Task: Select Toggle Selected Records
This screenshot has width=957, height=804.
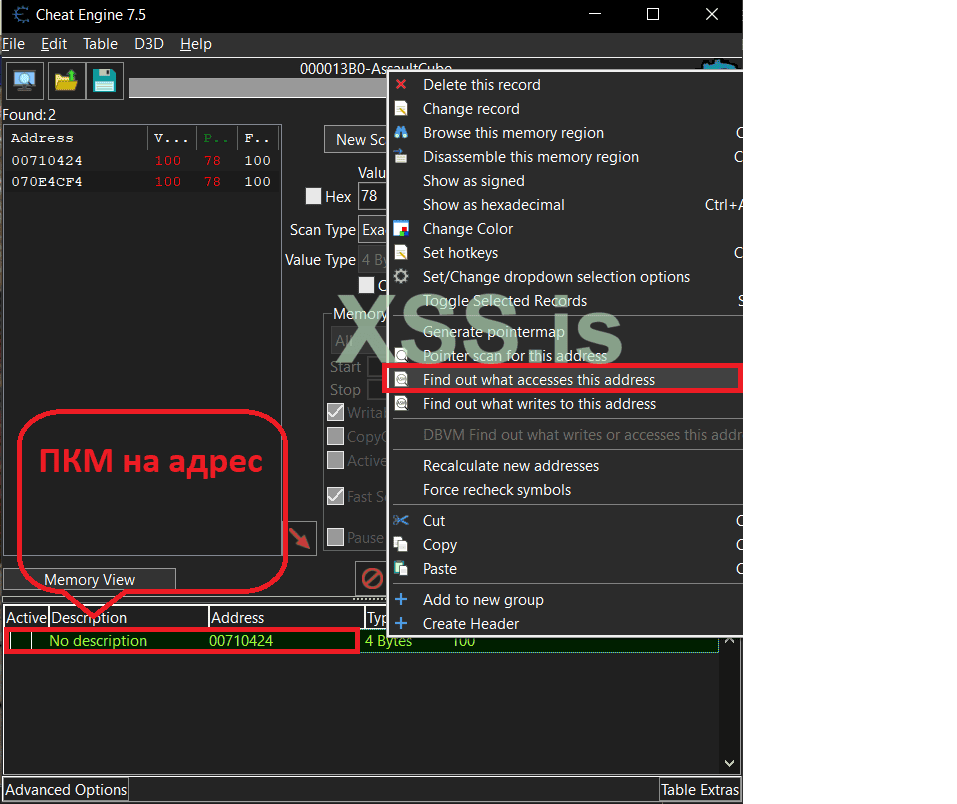Action: 565,300
